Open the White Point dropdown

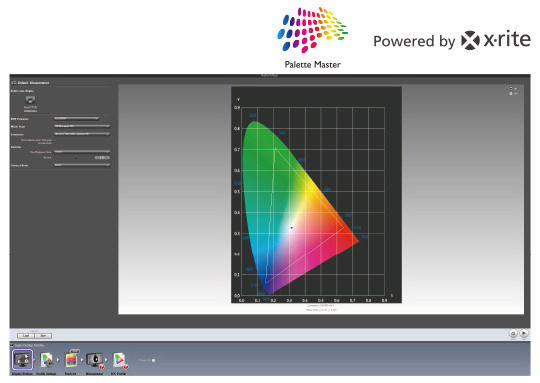click(x=82, y=126)
